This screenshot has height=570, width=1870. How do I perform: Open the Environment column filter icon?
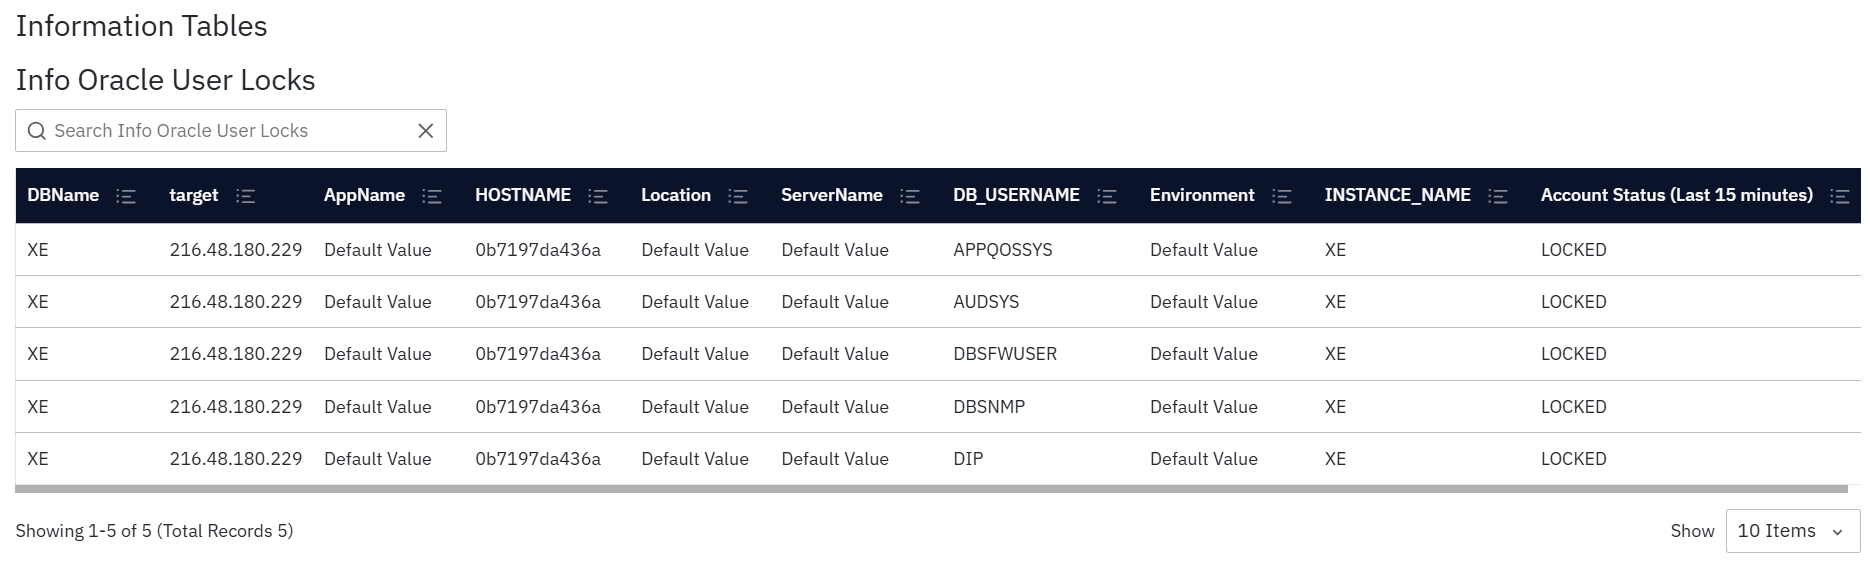[x=1282, y=196]
